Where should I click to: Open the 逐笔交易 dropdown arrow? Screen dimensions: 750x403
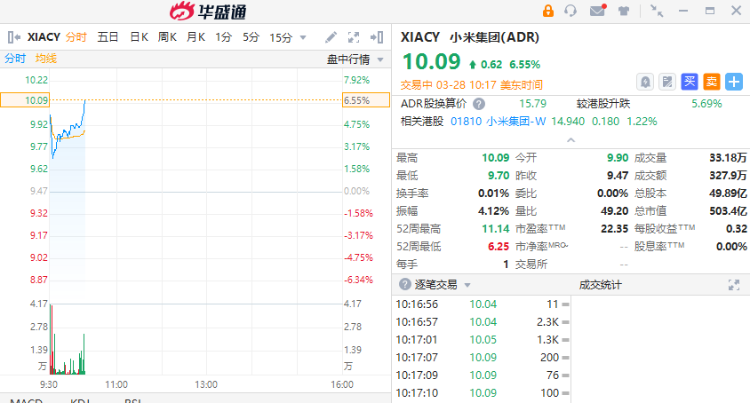point(467,285)
